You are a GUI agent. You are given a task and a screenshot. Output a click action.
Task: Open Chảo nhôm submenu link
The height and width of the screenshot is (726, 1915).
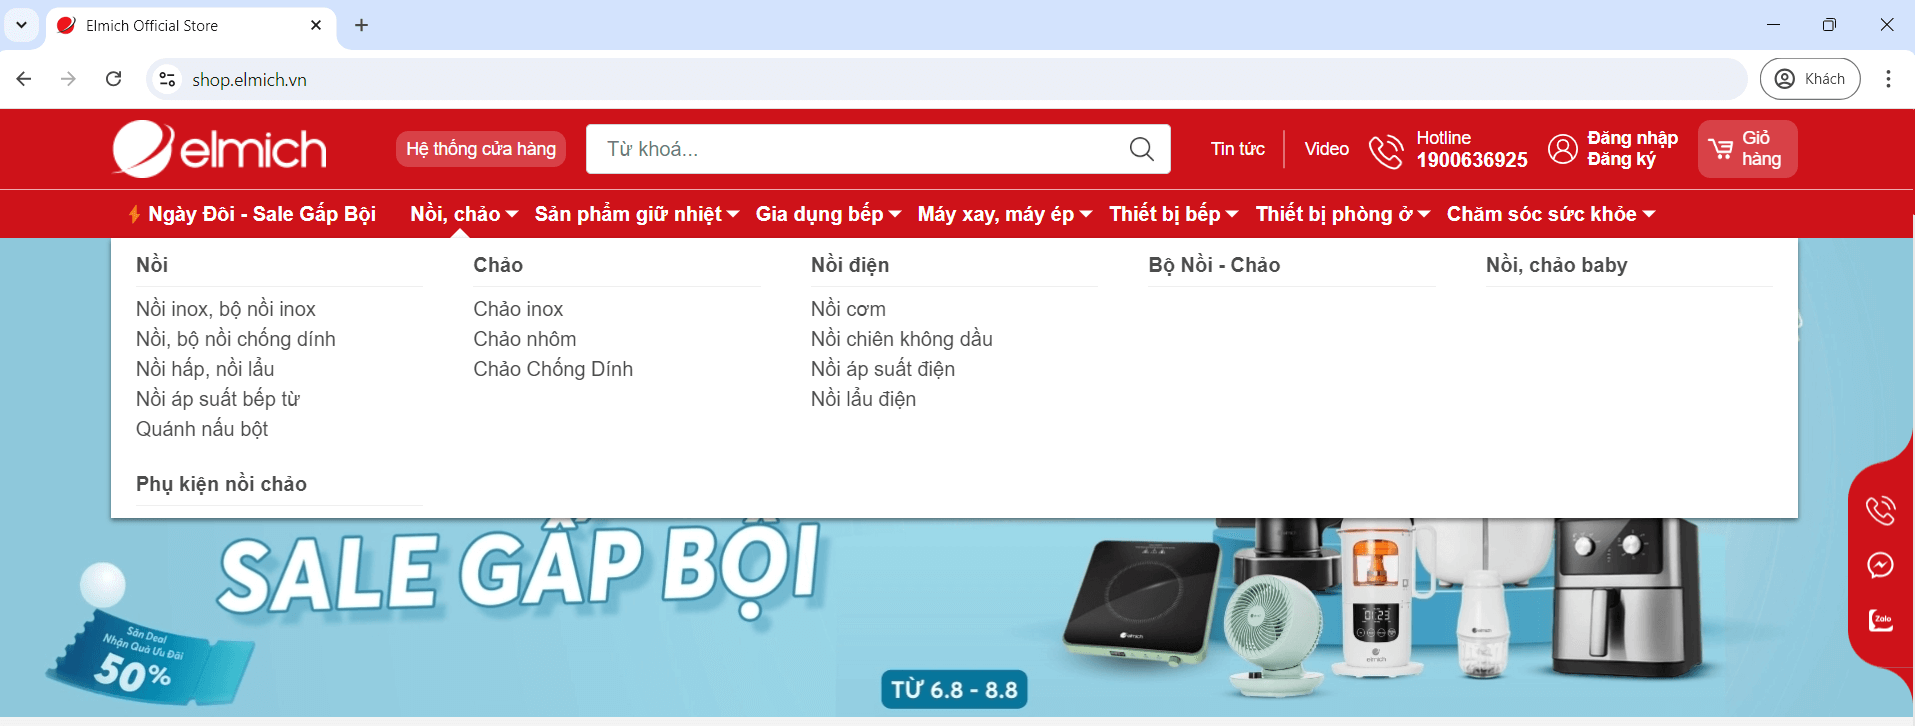click(x=525, y=339)
